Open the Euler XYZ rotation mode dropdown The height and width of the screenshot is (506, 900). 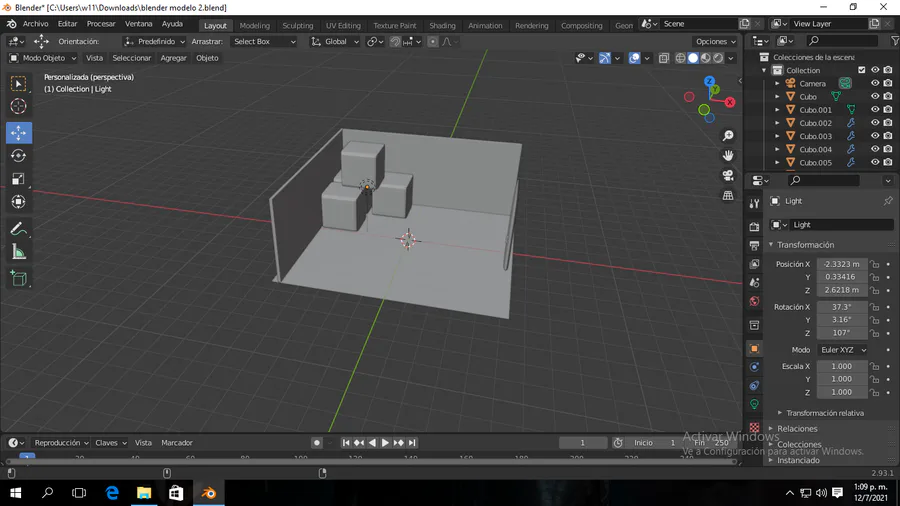click(x=842, y=350)
